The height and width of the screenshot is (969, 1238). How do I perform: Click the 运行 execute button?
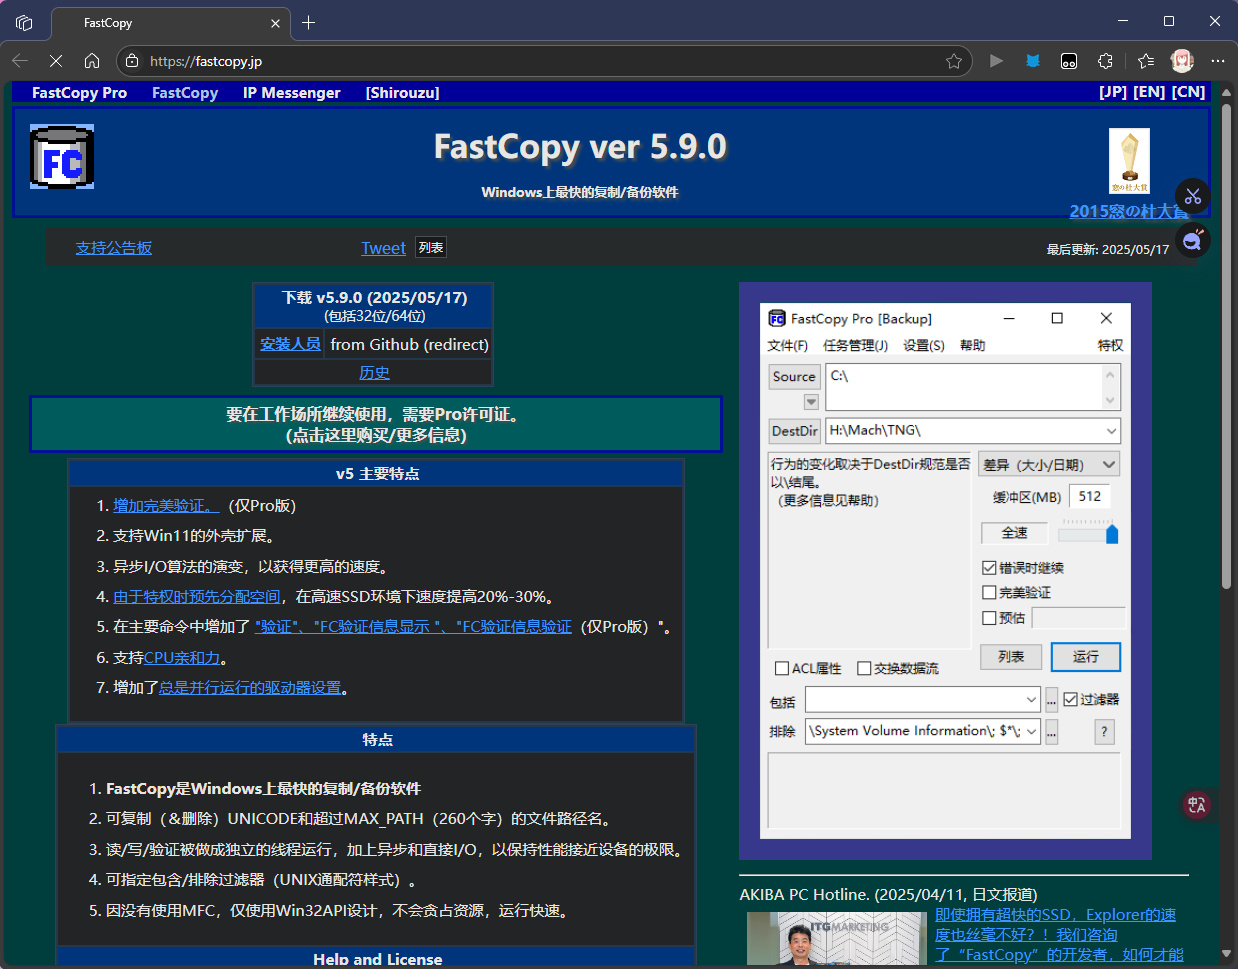(x=1086, y=657)
